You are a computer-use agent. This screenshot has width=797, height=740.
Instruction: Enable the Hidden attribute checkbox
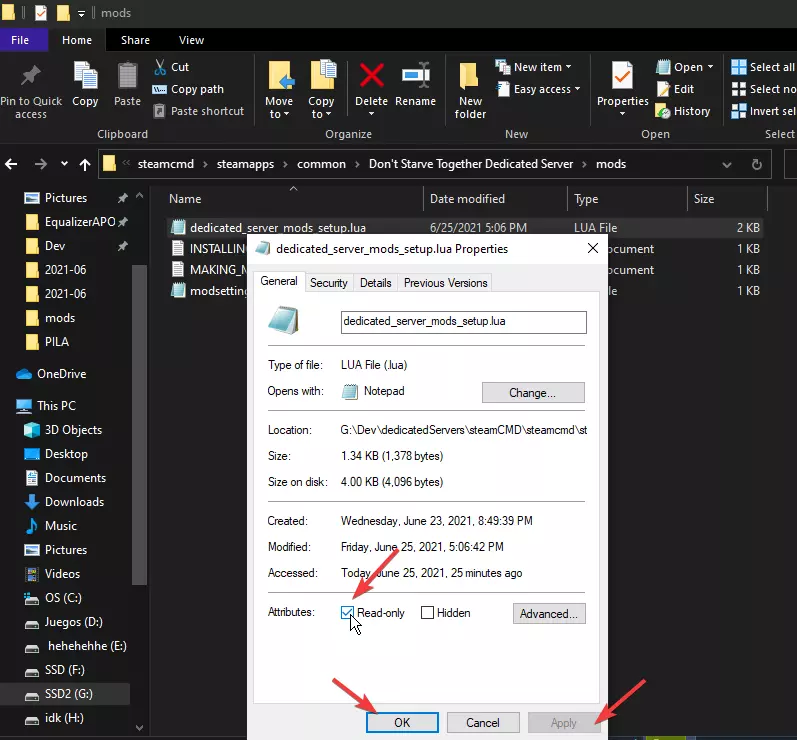click(427, 613)
